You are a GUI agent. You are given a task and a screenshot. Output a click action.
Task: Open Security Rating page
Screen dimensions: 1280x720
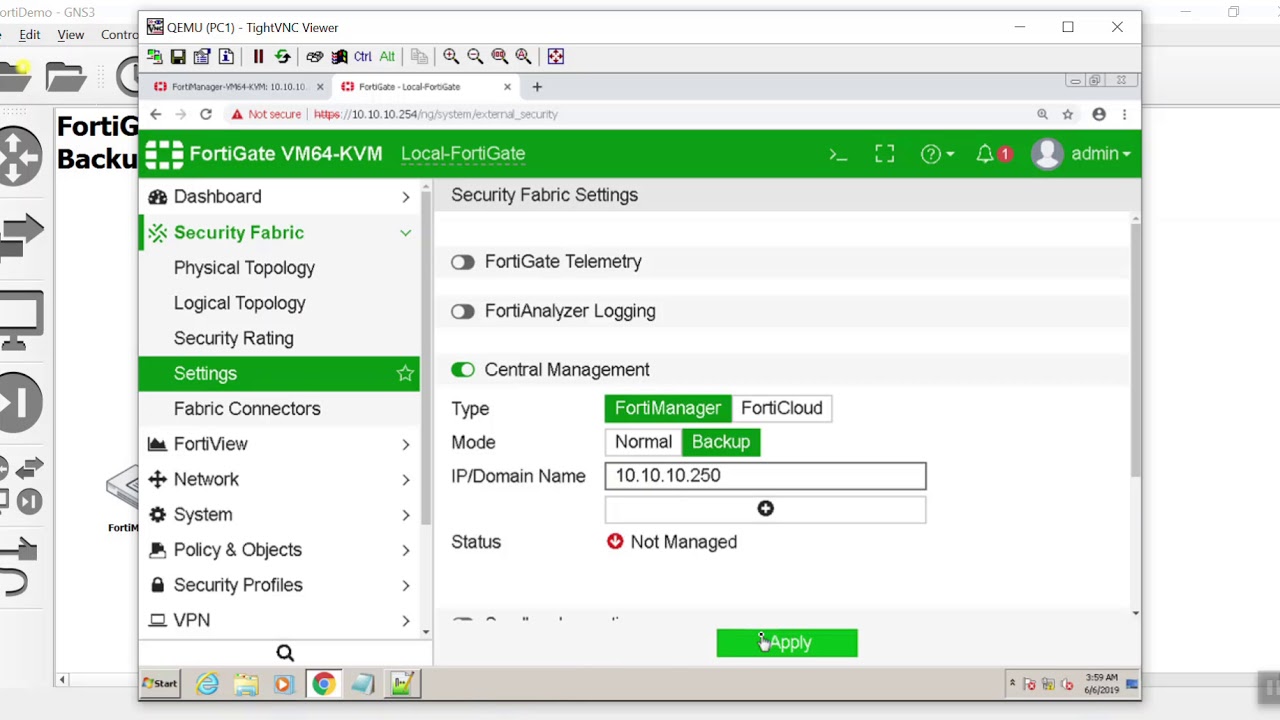(x=234, y=338)
